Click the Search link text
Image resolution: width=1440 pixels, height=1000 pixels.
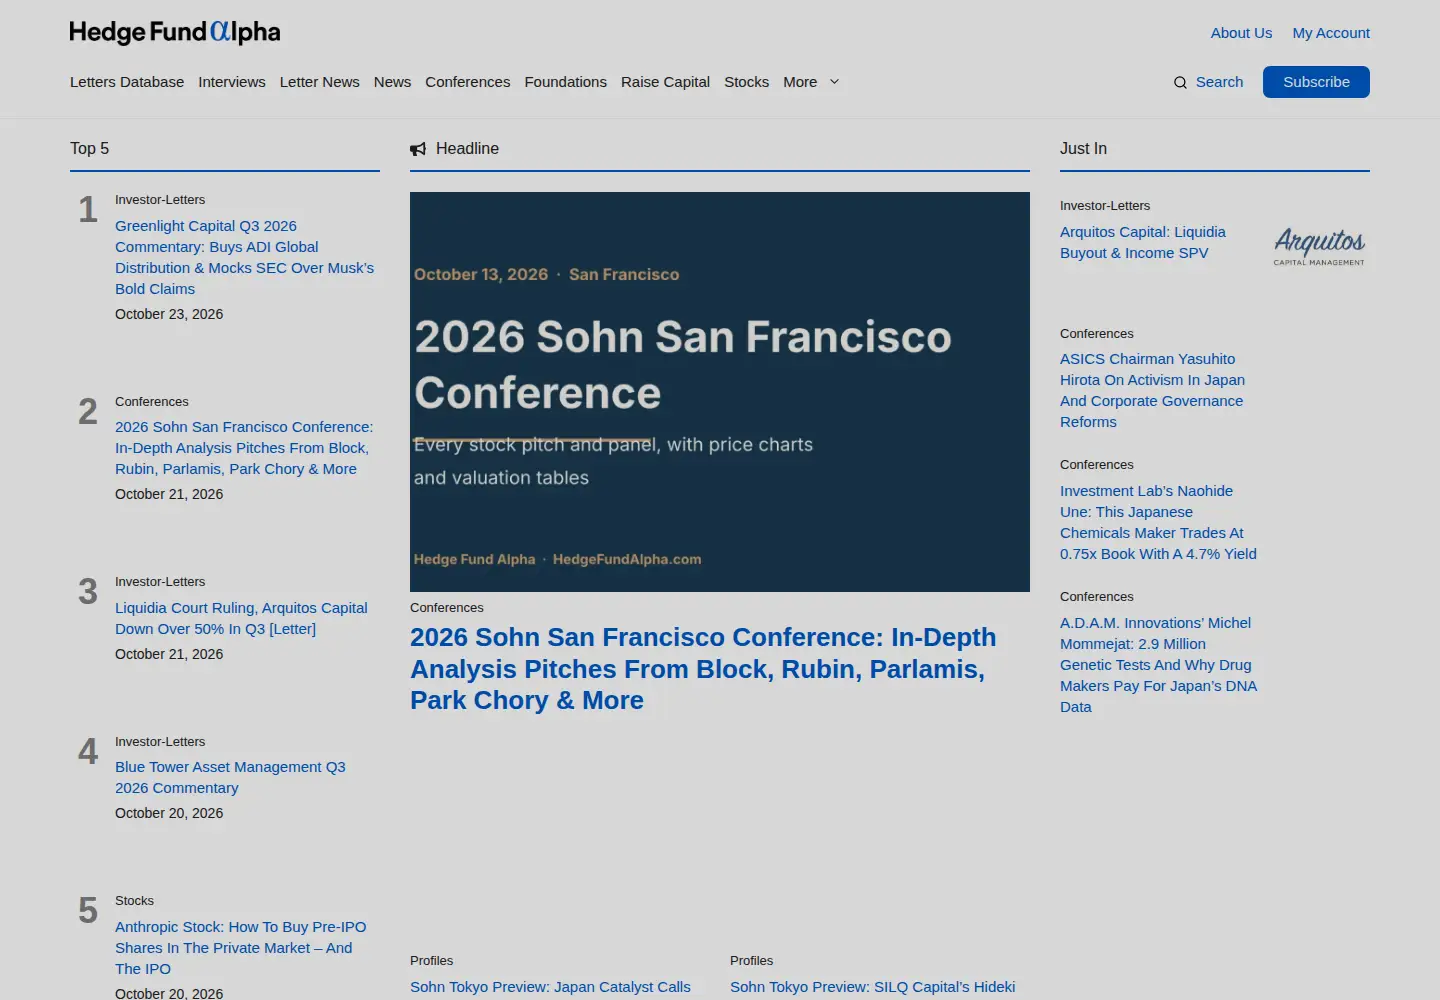(1220, 82)
